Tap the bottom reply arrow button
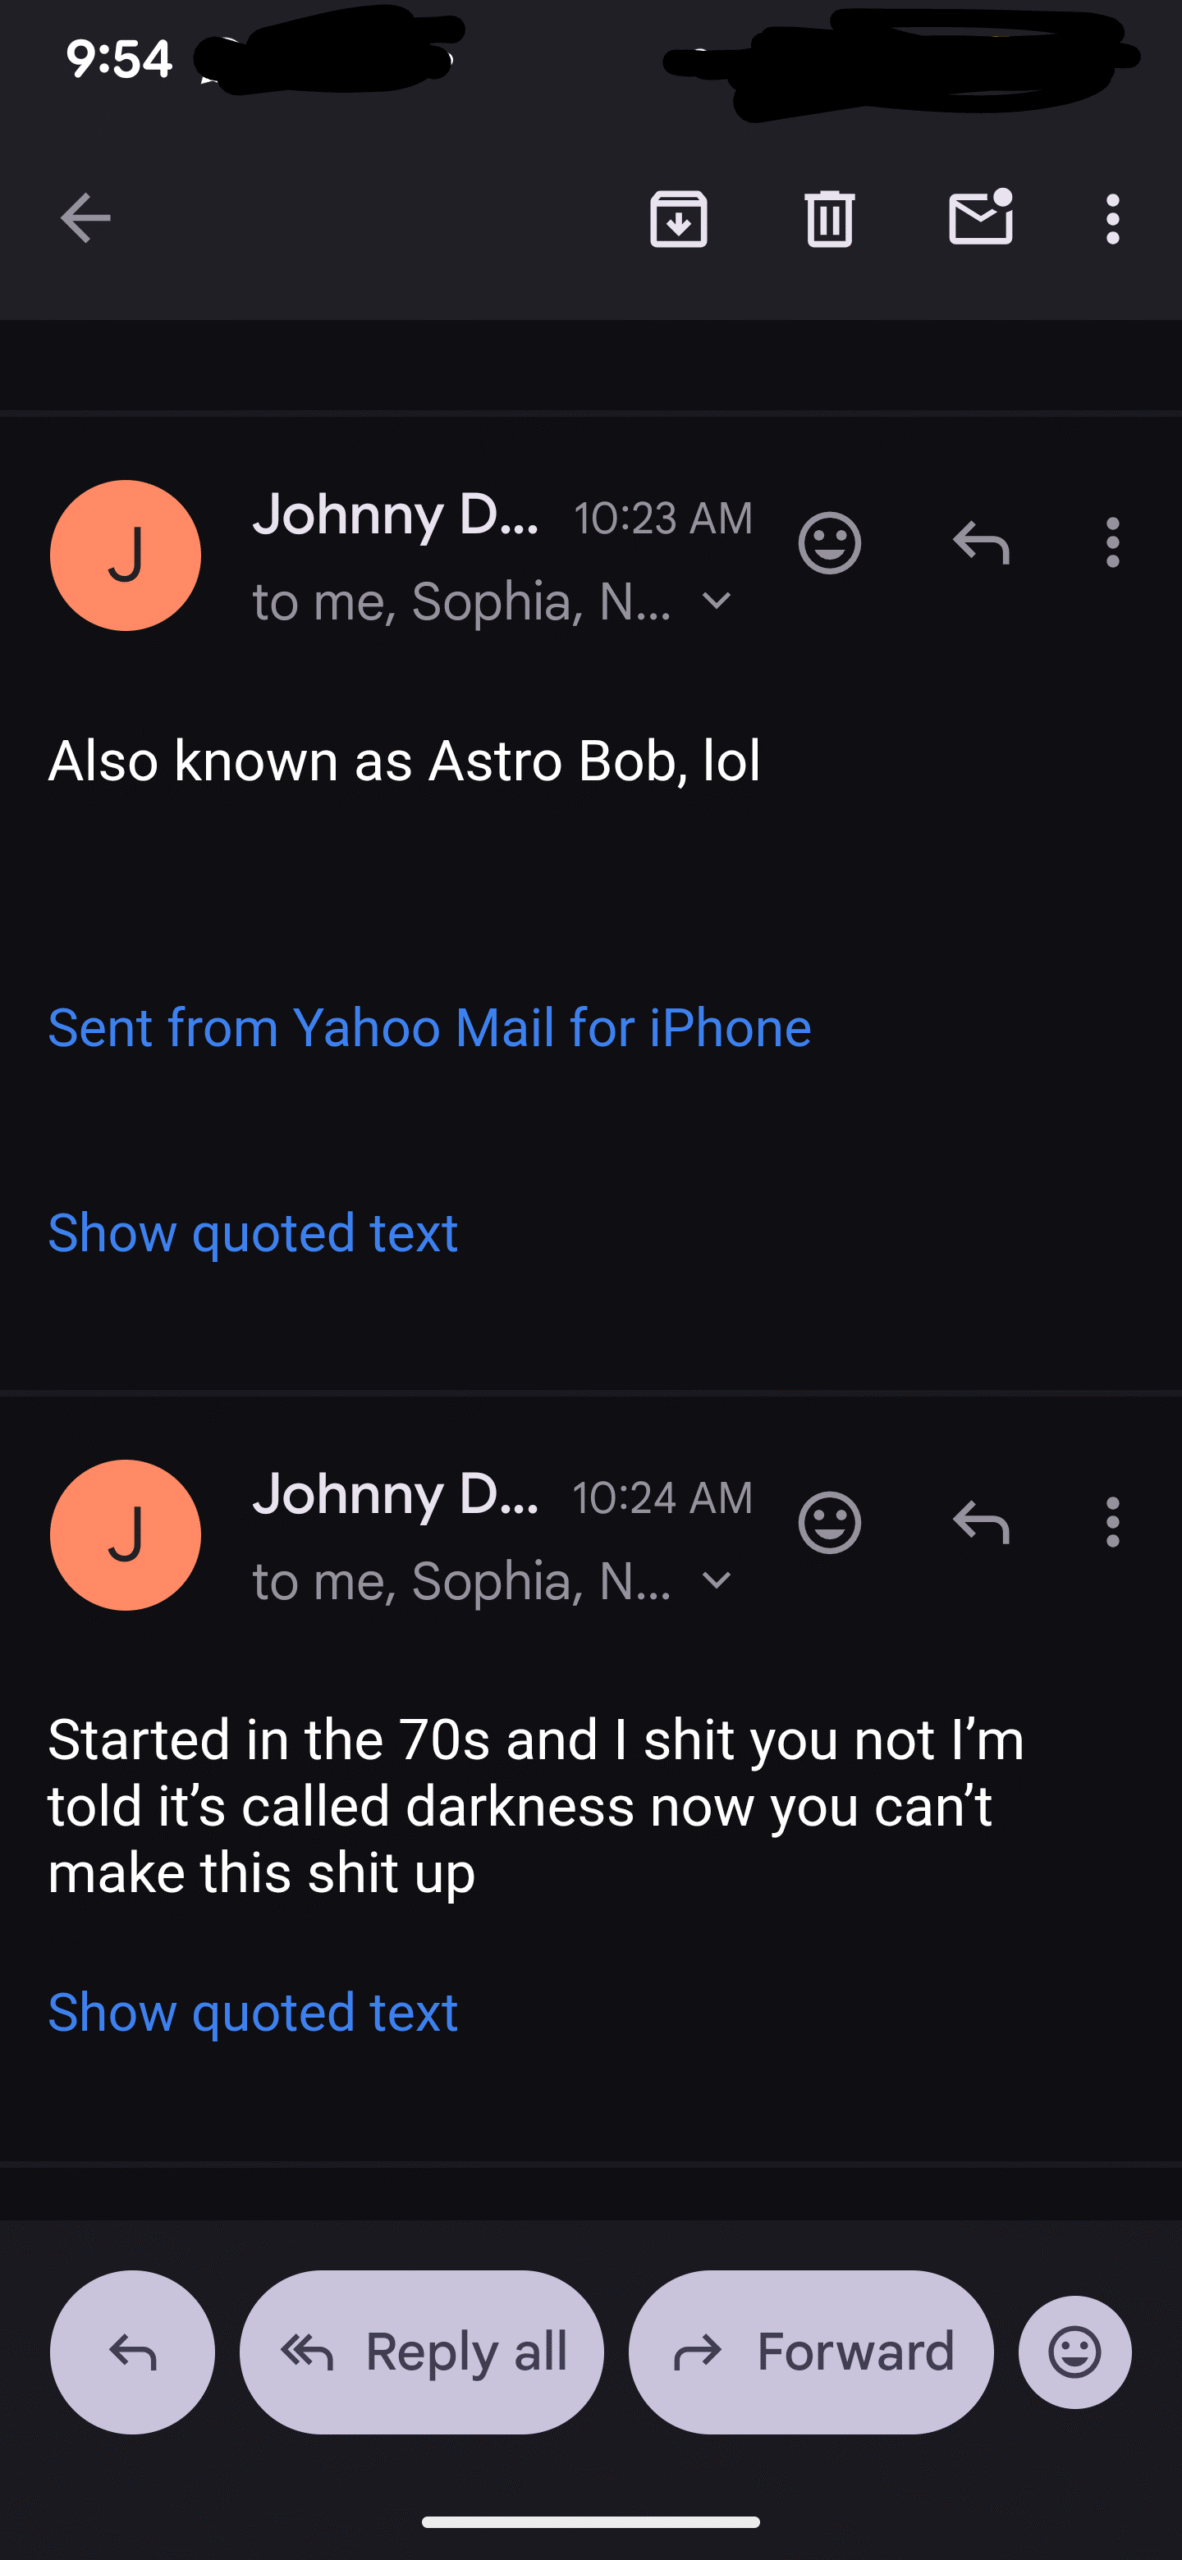This screenshot has height=2560, width=1182. tap(132, 2352)
